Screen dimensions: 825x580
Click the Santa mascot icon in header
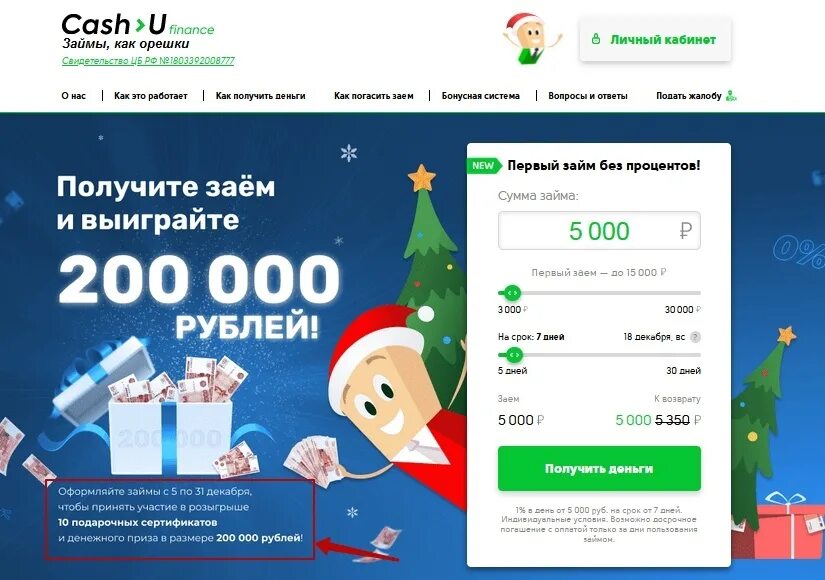coord(532,40)
